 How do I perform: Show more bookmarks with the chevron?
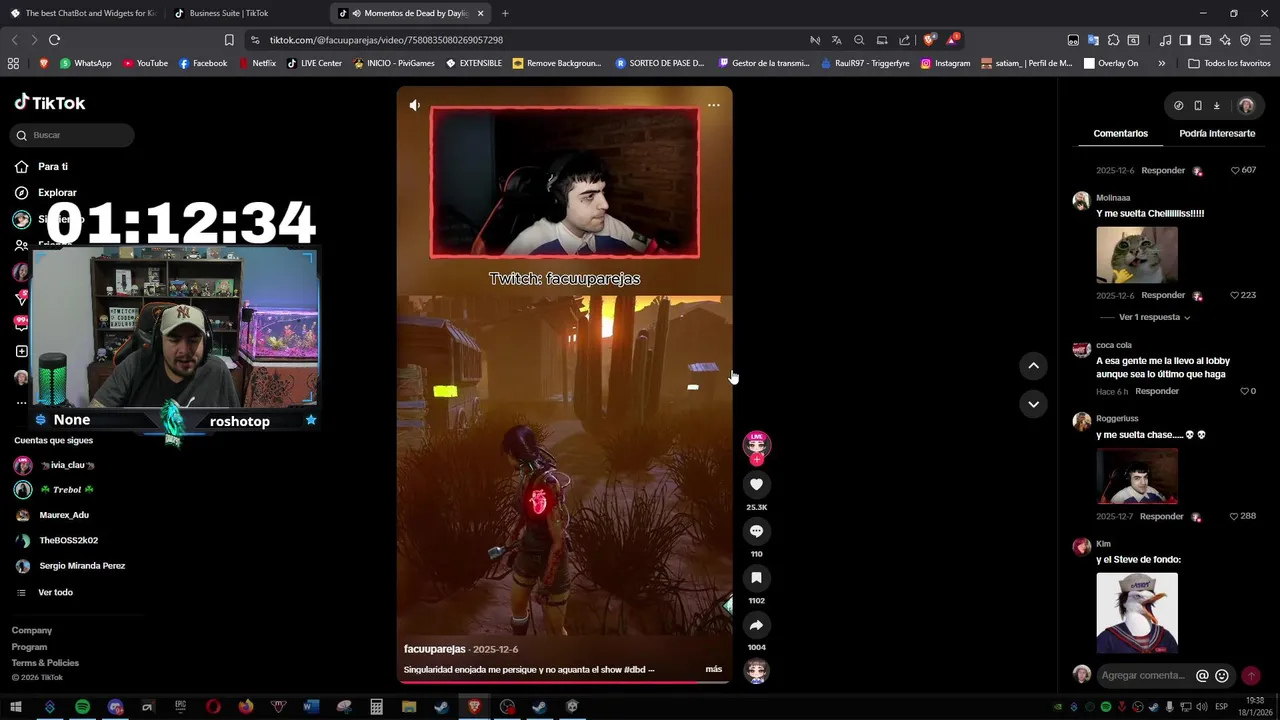tap(1161, 63)
